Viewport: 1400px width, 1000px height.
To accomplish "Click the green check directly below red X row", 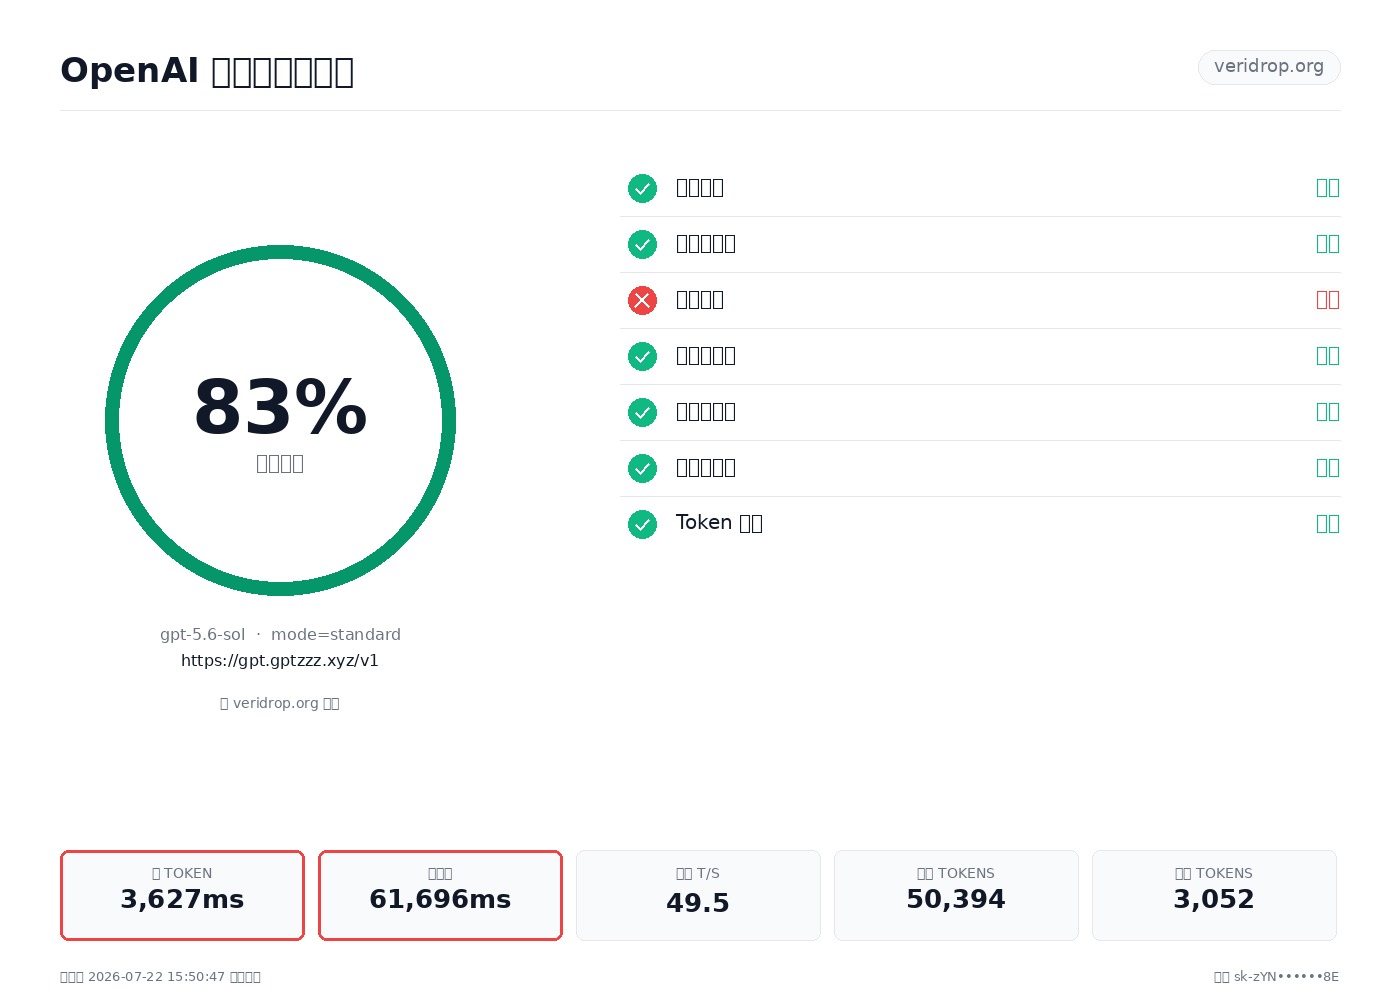I will tap(642, 356).
